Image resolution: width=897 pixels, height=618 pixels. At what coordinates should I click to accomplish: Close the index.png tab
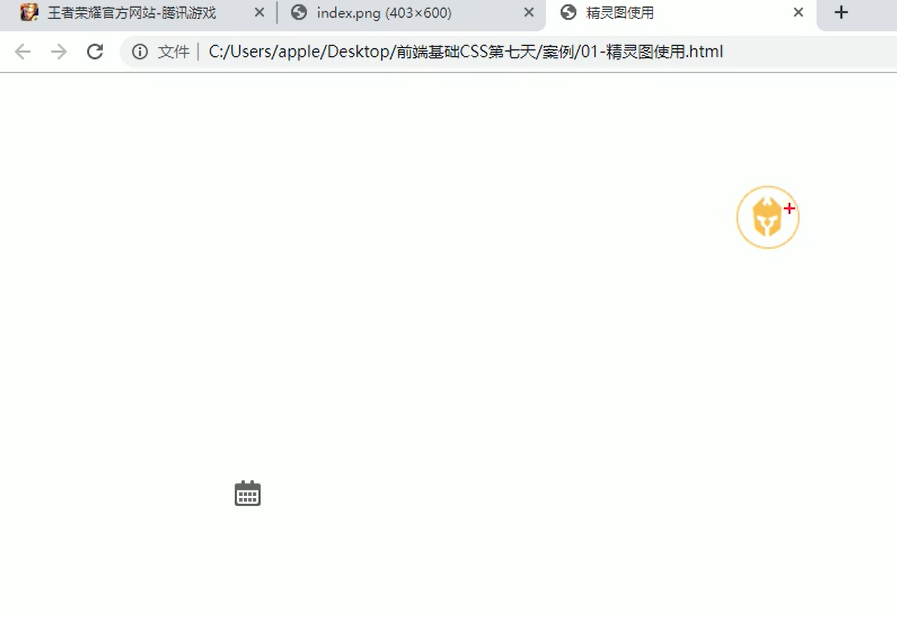click(x=529, y=12)
